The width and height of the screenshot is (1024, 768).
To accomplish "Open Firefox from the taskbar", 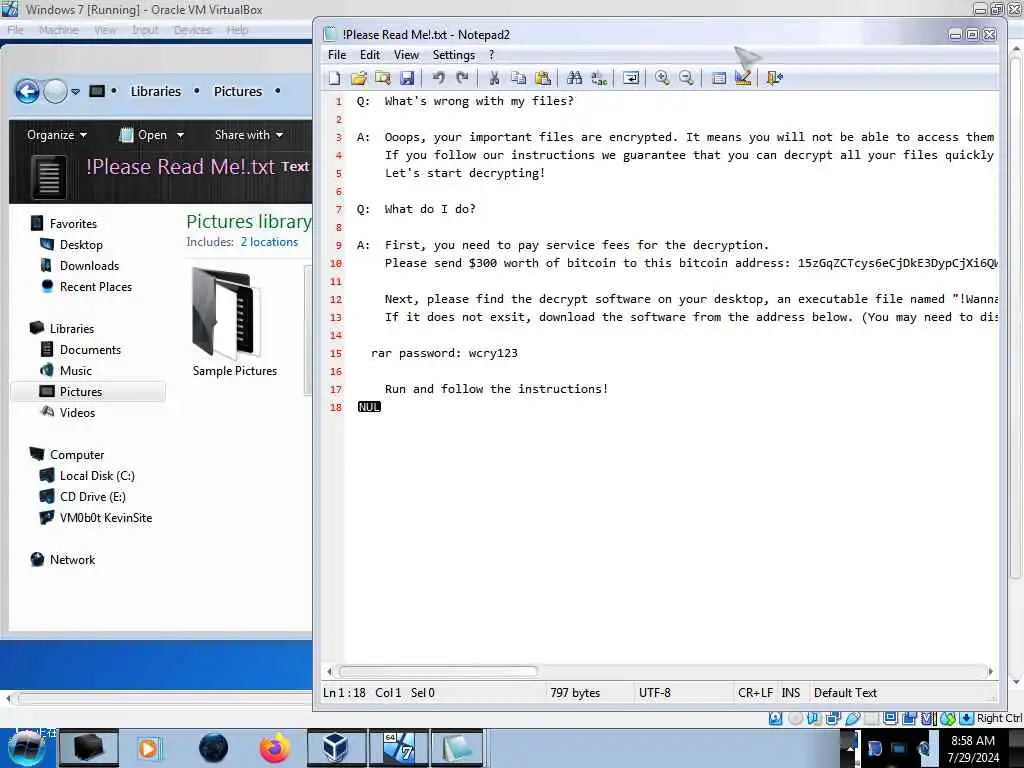I will (274, 748).
